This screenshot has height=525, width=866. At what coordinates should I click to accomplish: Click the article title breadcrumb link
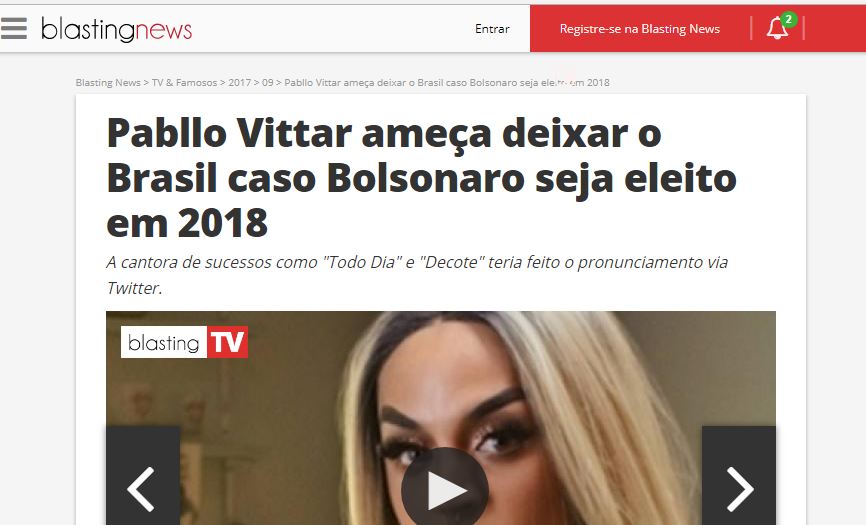point(447,82)
